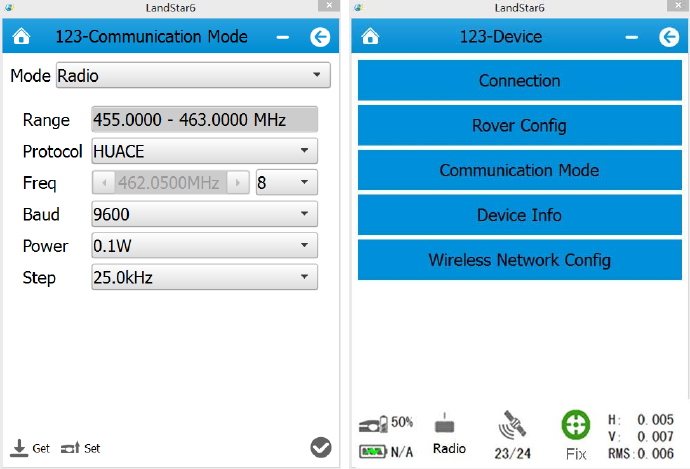Click the green Fix status icon
The image size is (690, 469).
click(x=575, y=424)
